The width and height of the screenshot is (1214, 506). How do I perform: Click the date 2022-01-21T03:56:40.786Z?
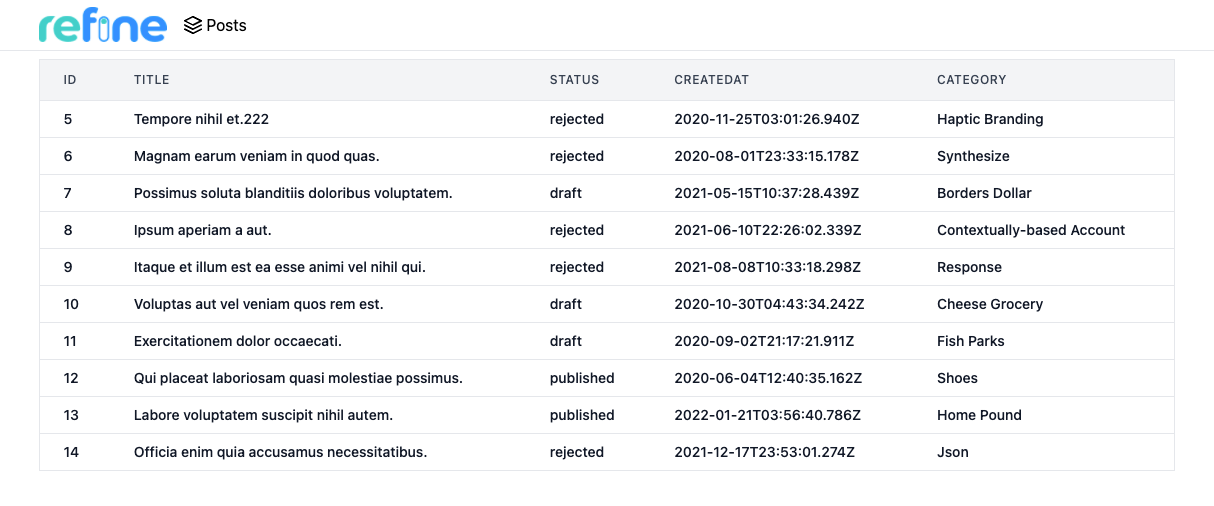[x=767, y=415]
